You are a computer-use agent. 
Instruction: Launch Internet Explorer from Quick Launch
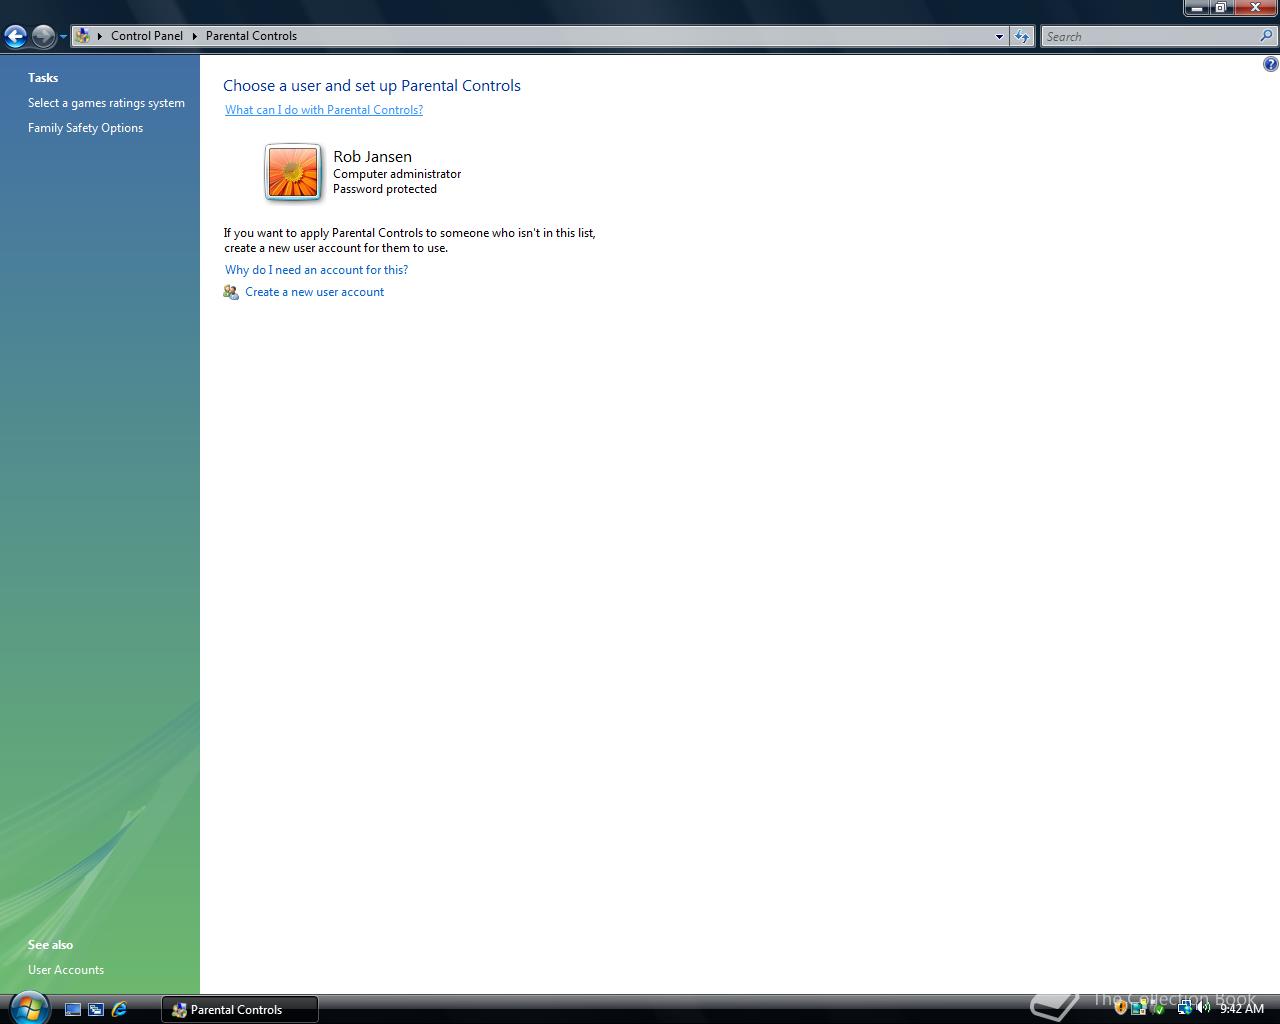click(x=119, y=1010)
